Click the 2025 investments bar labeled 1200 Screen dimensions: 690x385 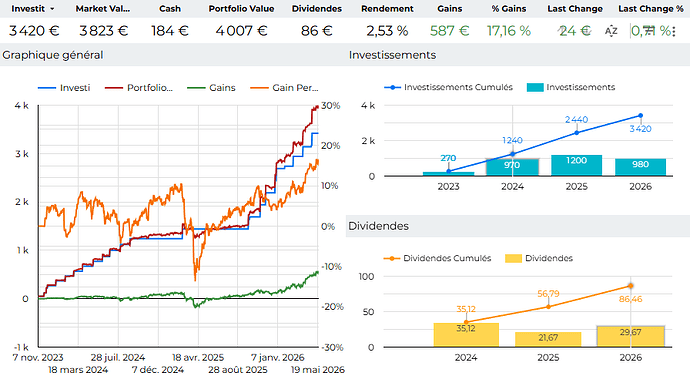point(576,165)
